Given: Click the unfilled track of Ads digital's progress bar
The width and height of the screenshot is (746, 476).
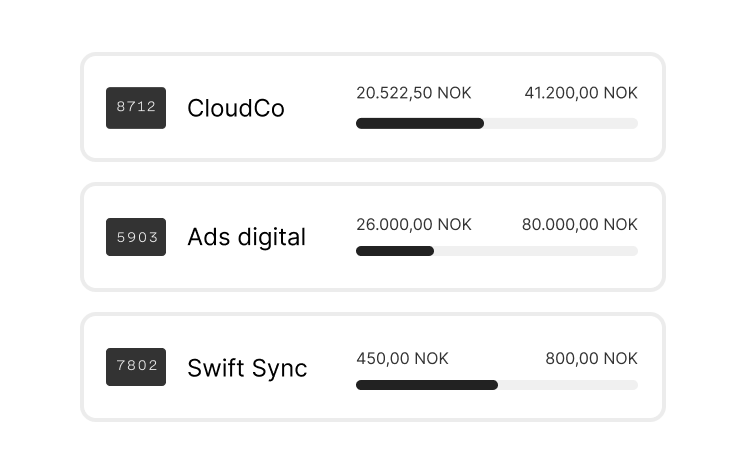Looking at the screenshot, I should coord(535,251).
